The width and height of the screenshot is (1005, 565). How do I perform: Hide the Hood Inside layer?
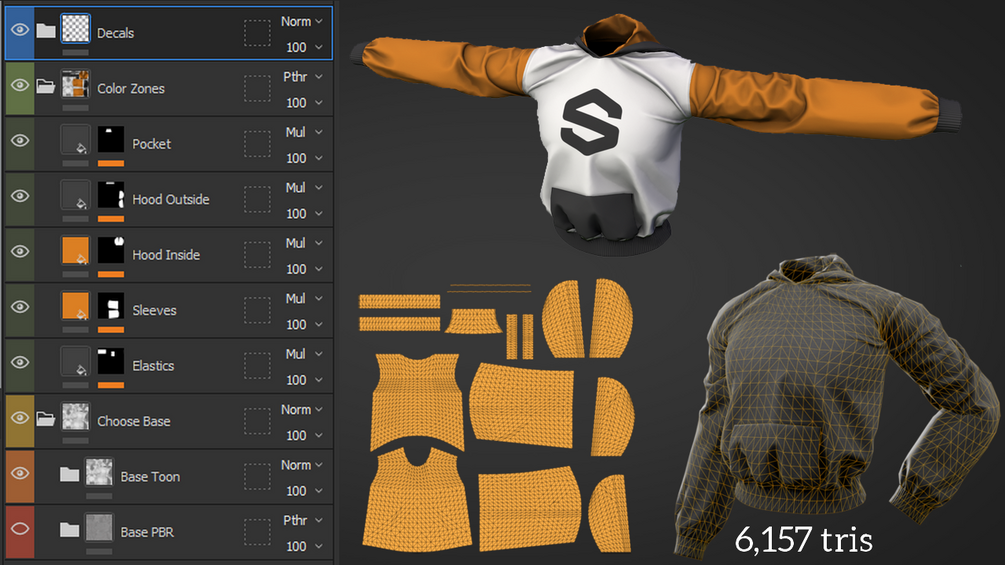20,251
